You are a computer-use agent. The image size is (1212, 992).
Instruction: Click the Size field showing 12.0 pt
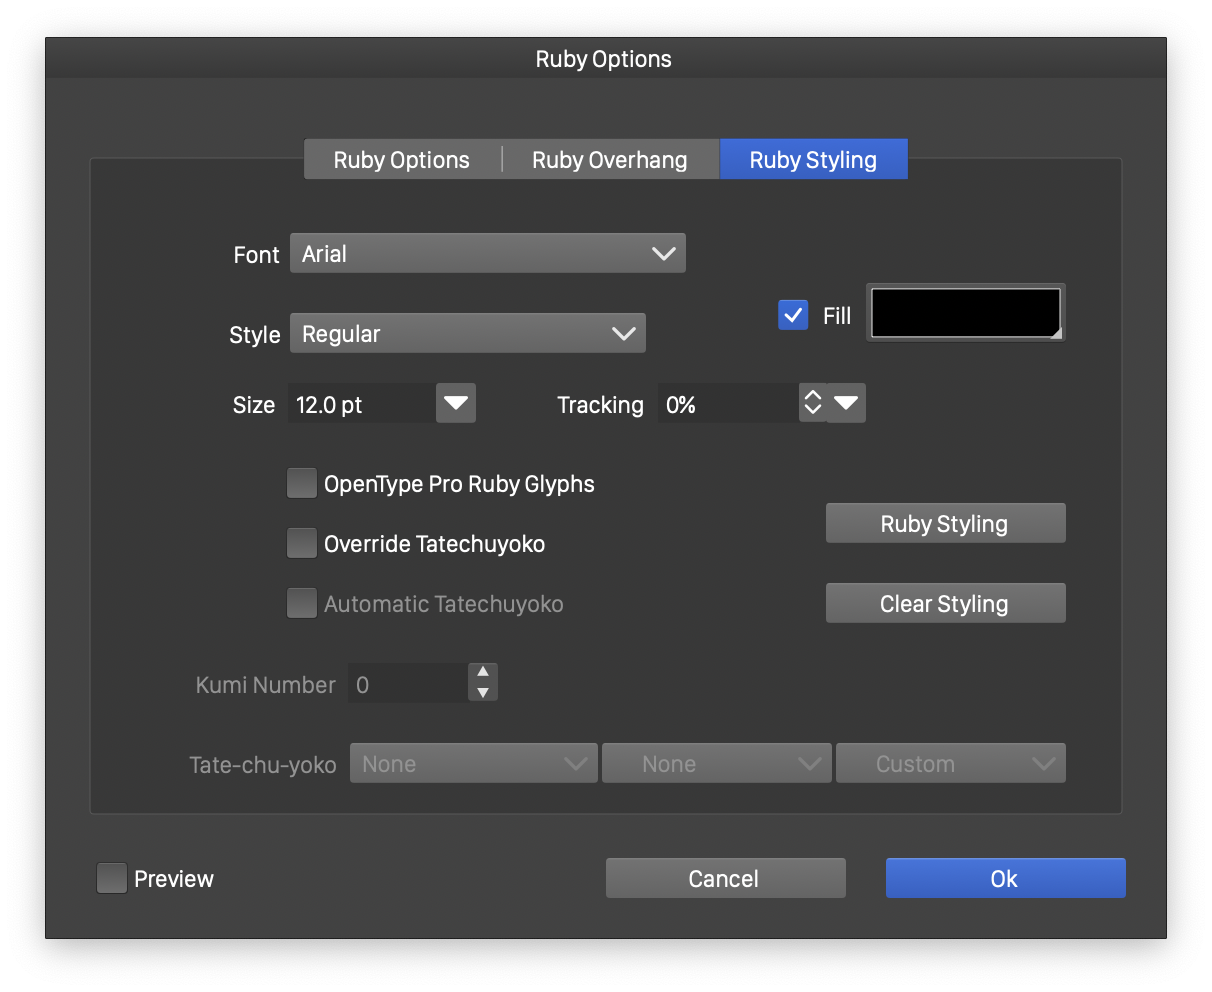pos(361,404)
